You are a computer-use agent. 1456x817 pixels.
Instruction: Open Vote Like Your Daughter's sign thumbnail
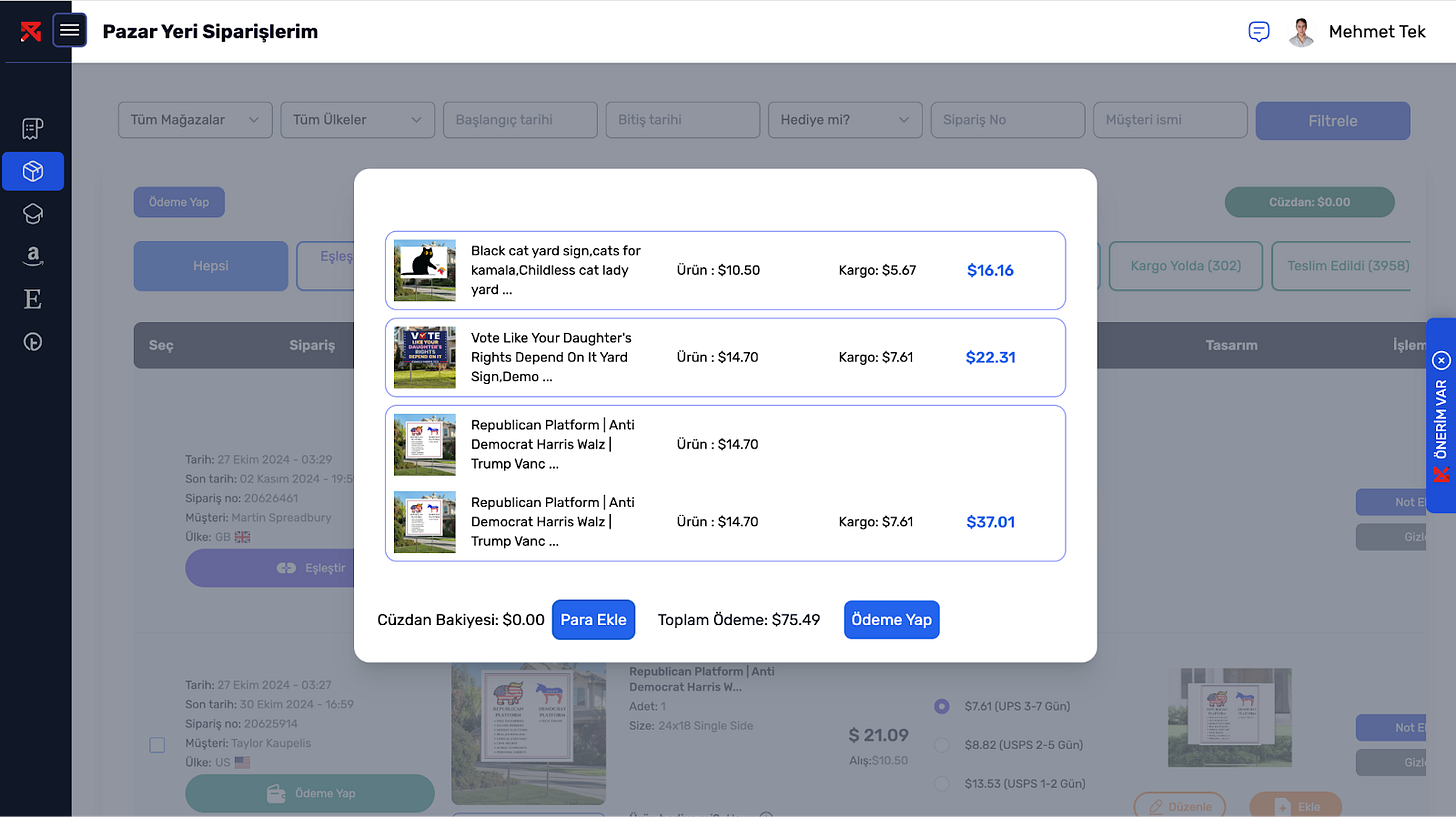pos(424,357)
